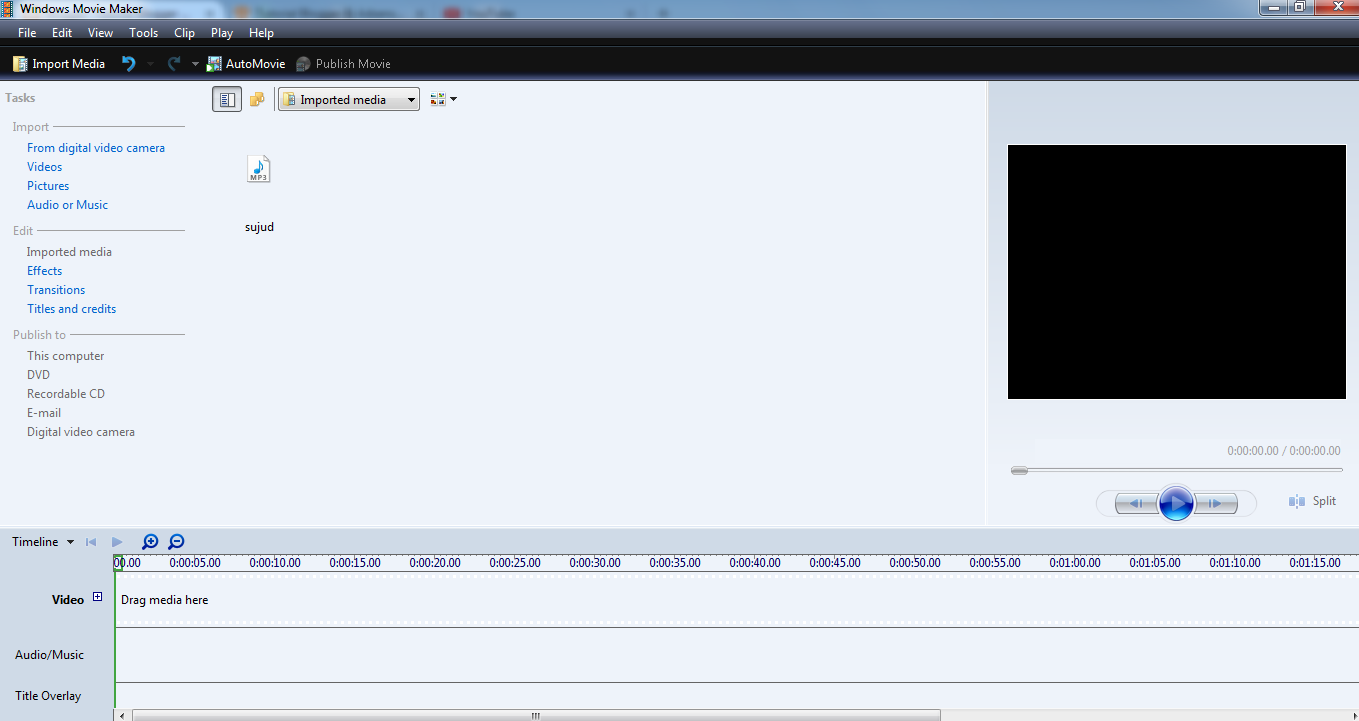Image resolution: width=1359 pixels, height=721 pixels.
Task: Open the Play menu
Action: [222, 33]
